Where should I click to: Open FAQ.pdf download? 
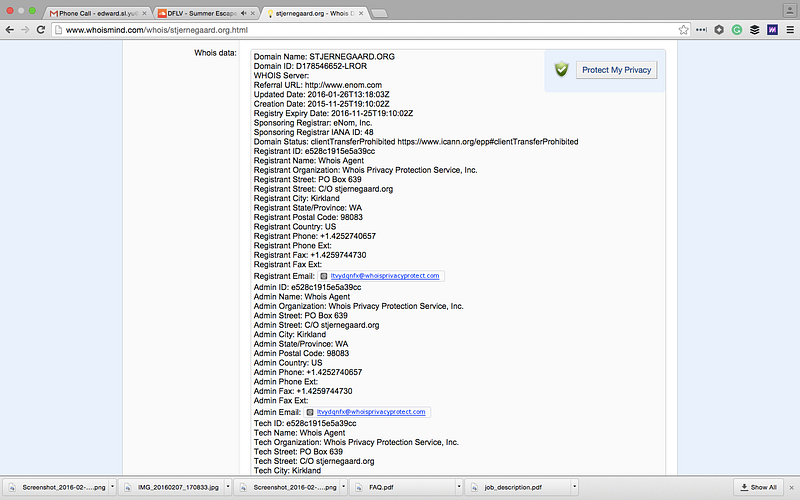point(403,487)
